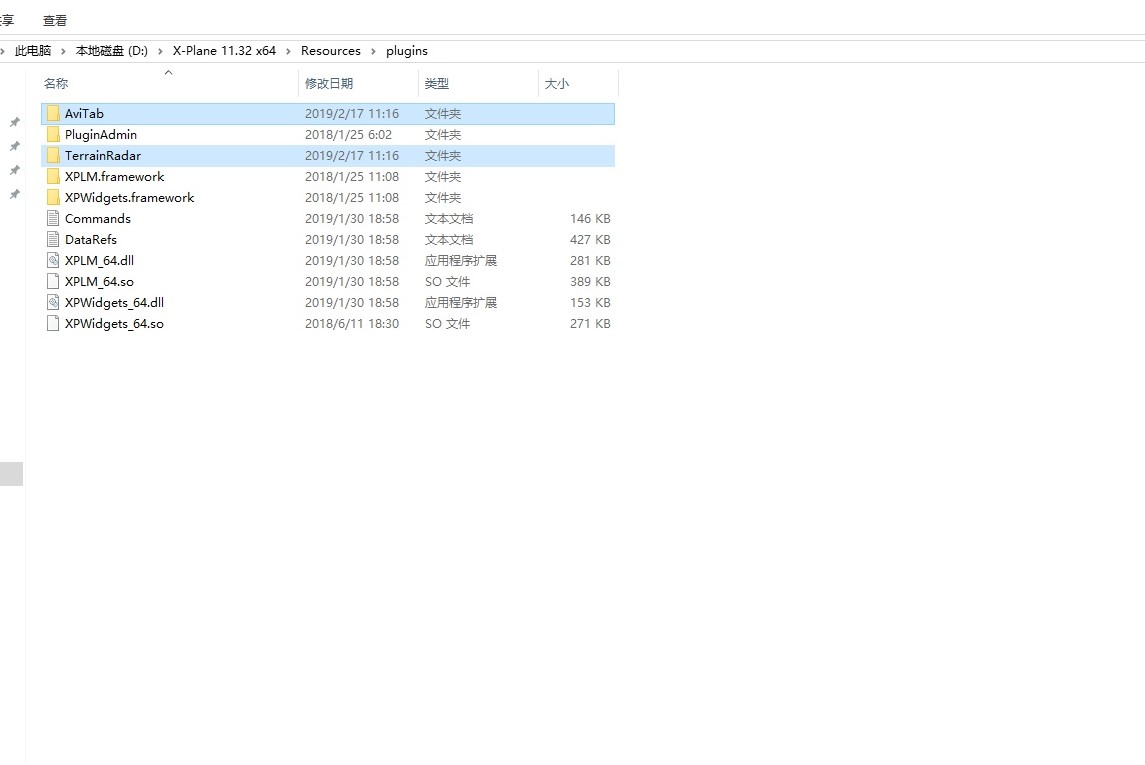1145x765 pixels.
Task: Click the 271 KB size cell
Action: click(590, 324)
